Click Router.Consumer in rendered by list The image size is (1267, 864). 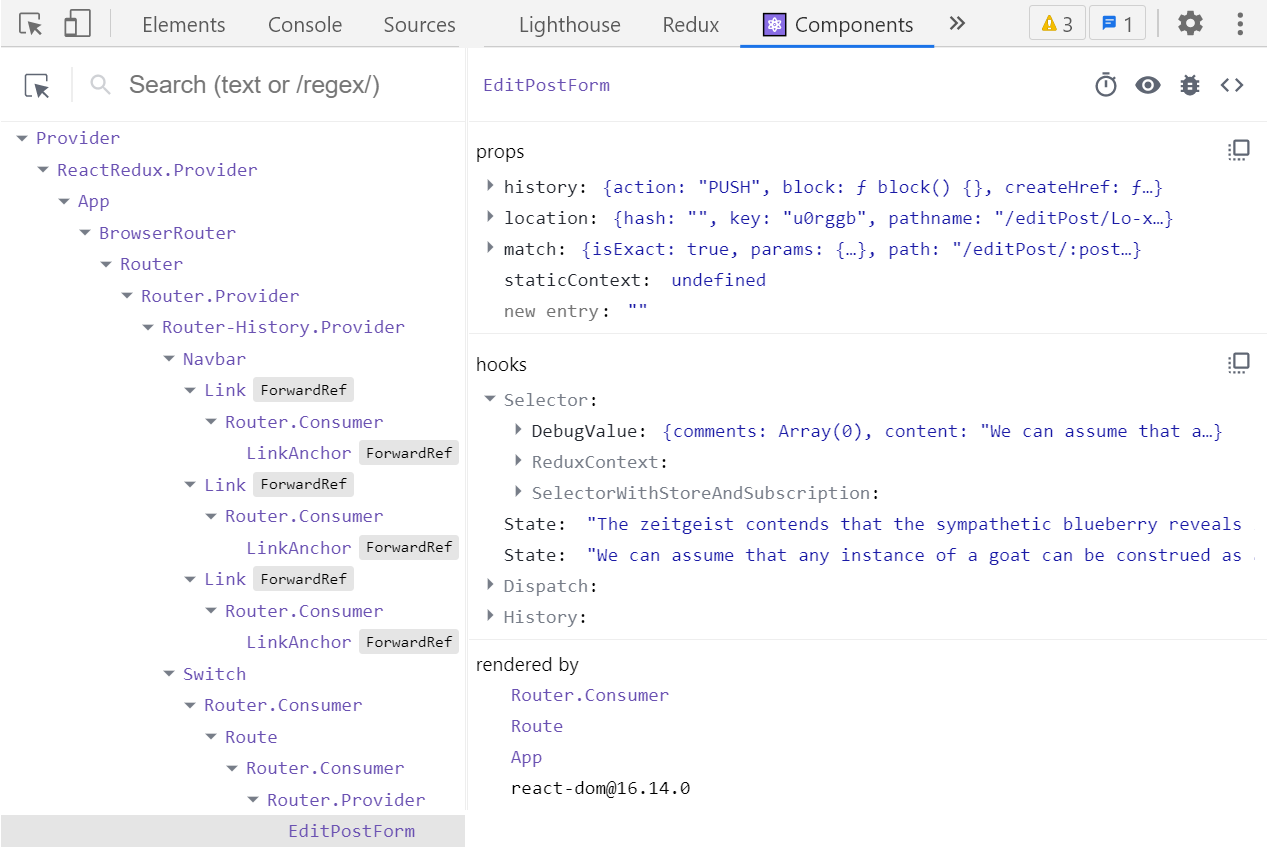[589, 695]
